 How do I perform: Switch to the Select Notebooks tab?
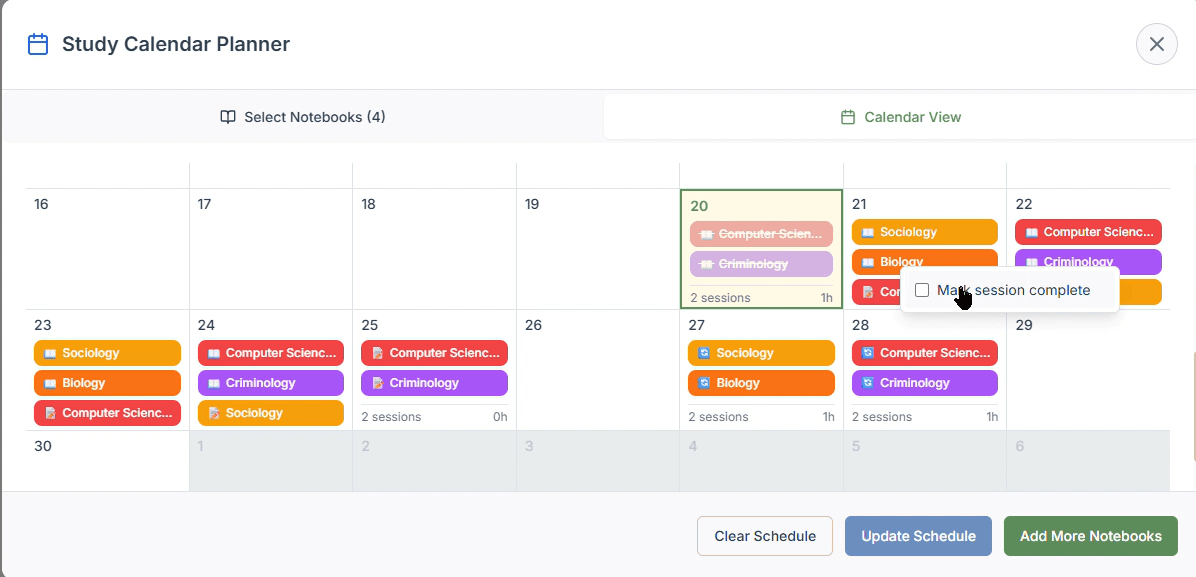click(x=301, y=116)
